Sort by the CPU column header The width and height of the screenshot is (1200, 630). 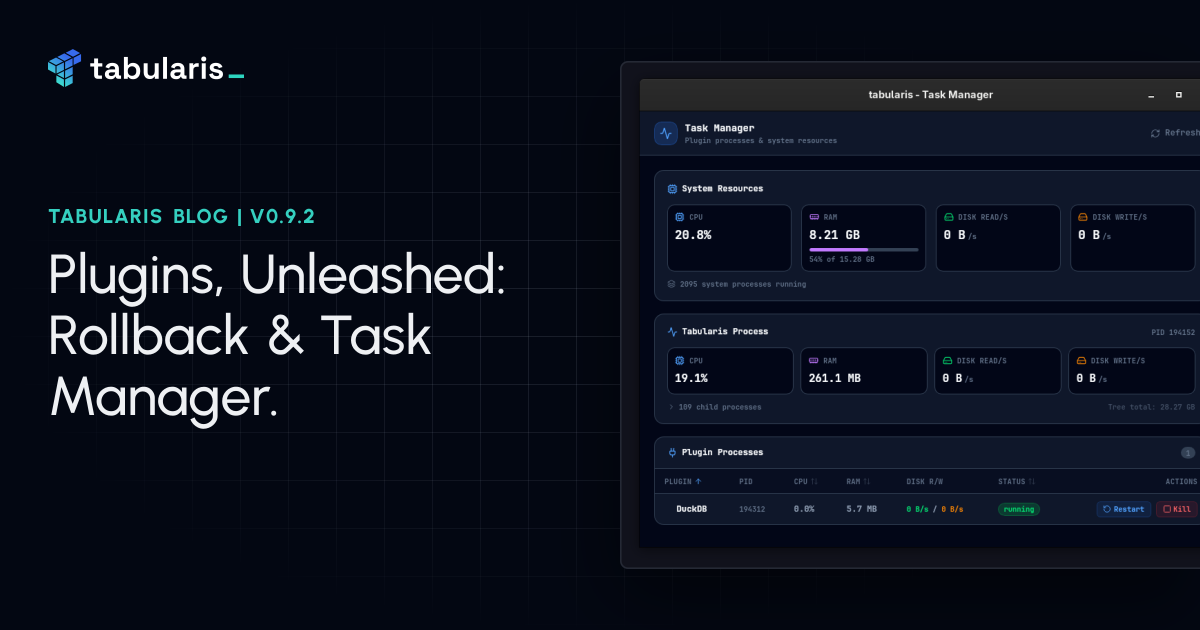[806, 482]
